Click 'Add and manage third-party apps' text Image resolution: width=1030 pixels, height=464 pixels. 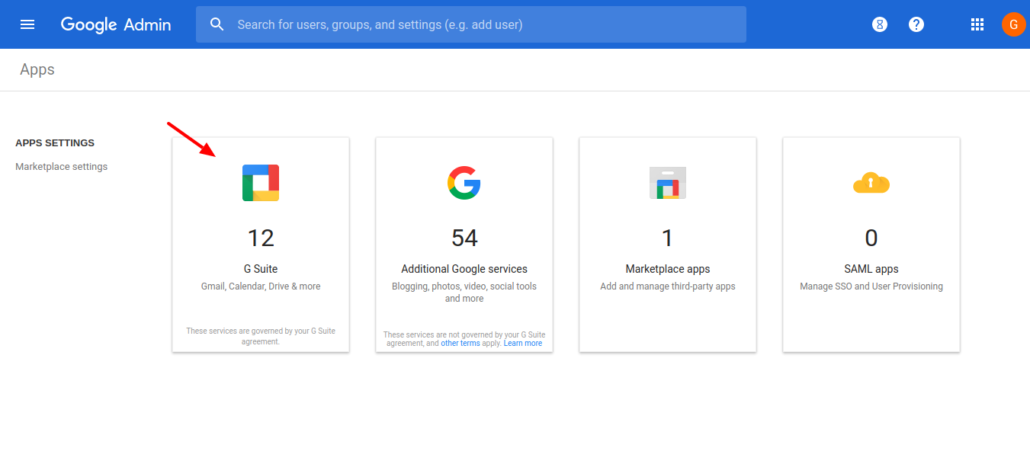pyautogui.click(x=667, y=287)
